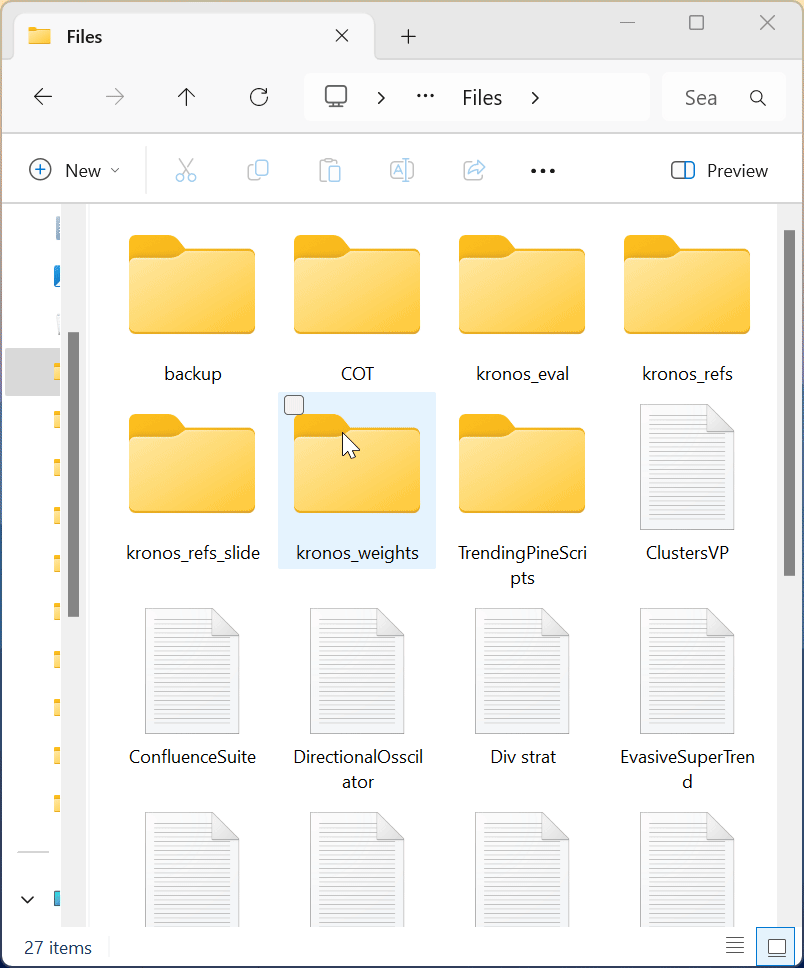Refresh the Files folder view
The image size is (804, 968).
[x=259, y=97]
